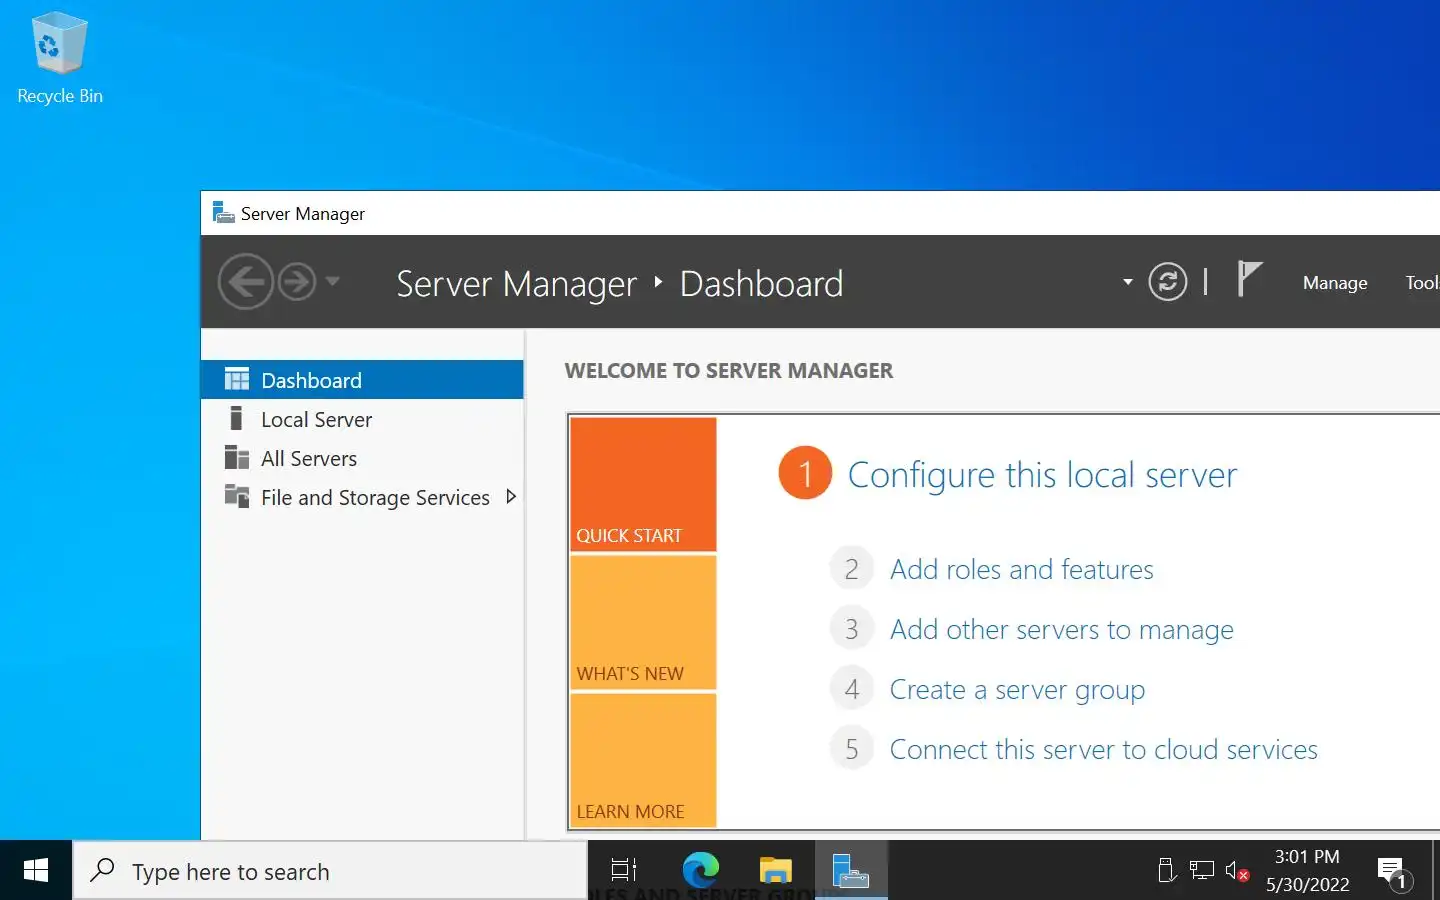
Task: Click Add roles and features
Action: (x=1021, y=569)
